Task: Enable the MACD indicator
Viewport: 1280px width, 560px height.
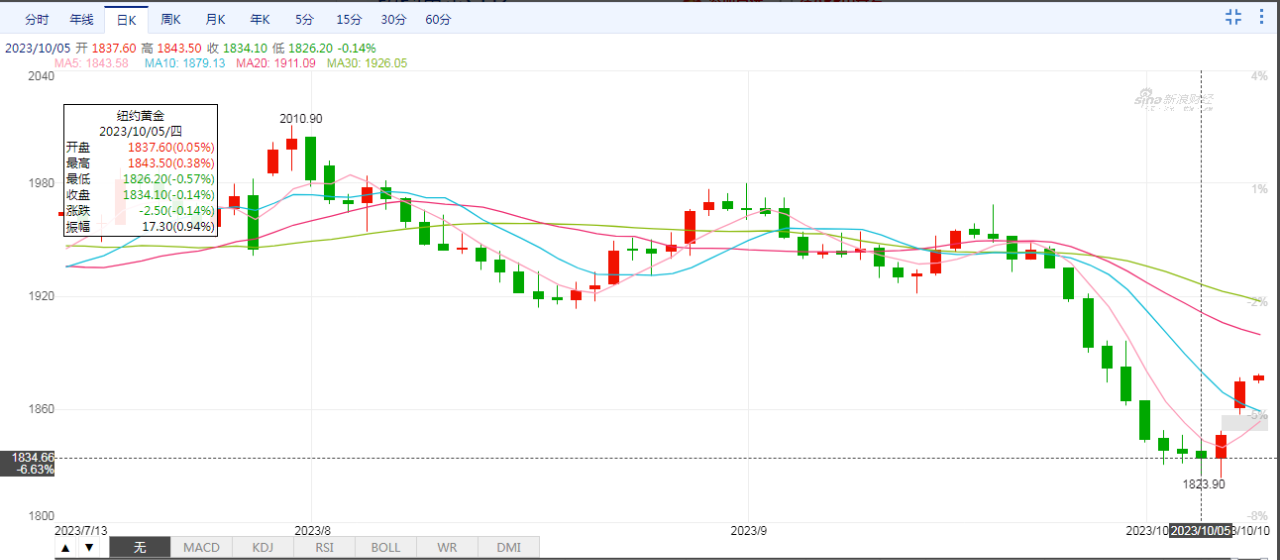Action: (201, 547)
